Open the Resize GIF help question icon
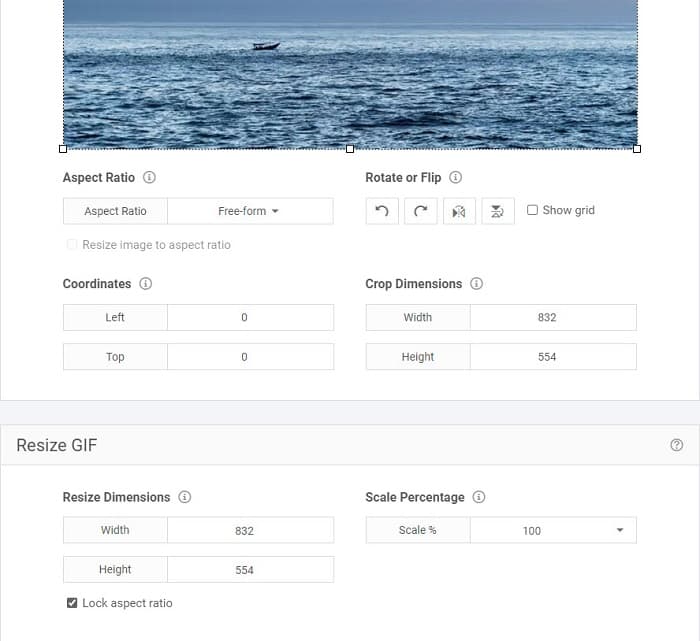 pyautogui.click(x=677, y=445)
